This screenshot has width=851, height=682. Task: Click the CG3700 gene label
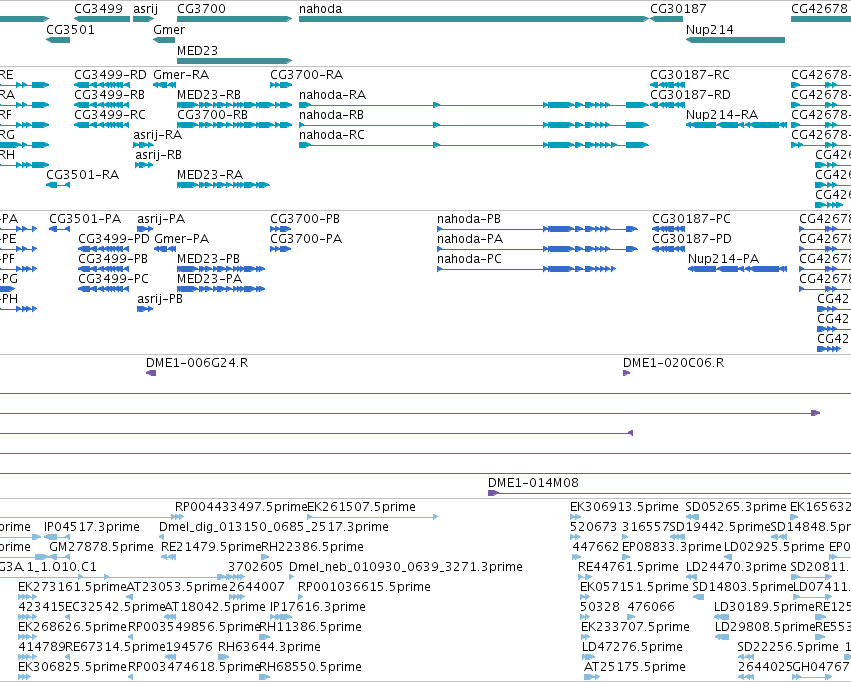coord(201,9)
